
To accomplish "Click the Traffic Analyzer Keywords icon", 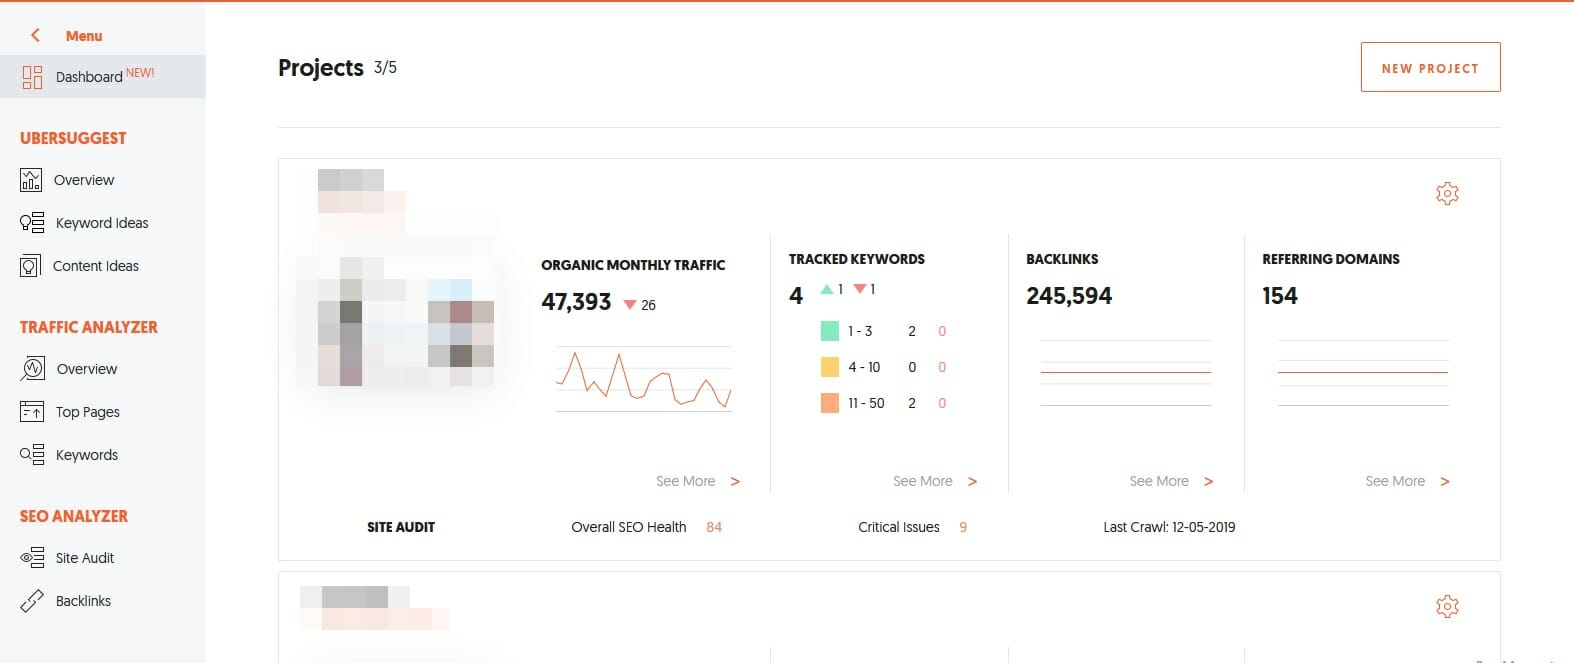I will [32, 455].
